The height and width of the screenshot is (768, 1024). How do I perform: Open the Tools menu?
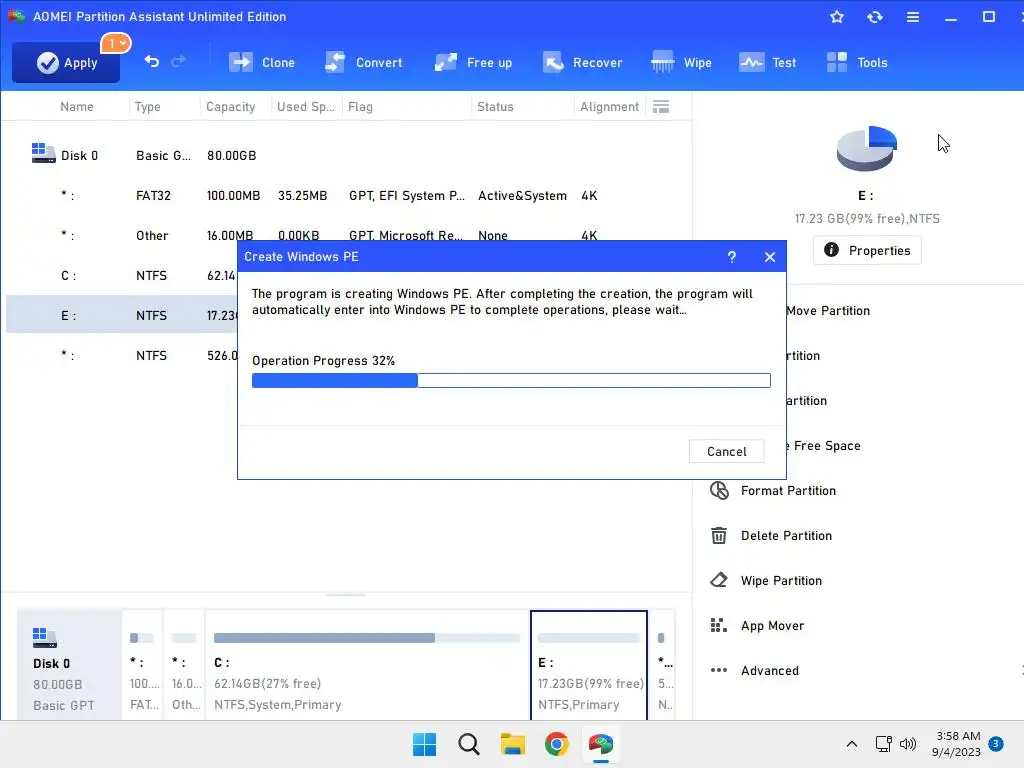[x=857, y=63]
